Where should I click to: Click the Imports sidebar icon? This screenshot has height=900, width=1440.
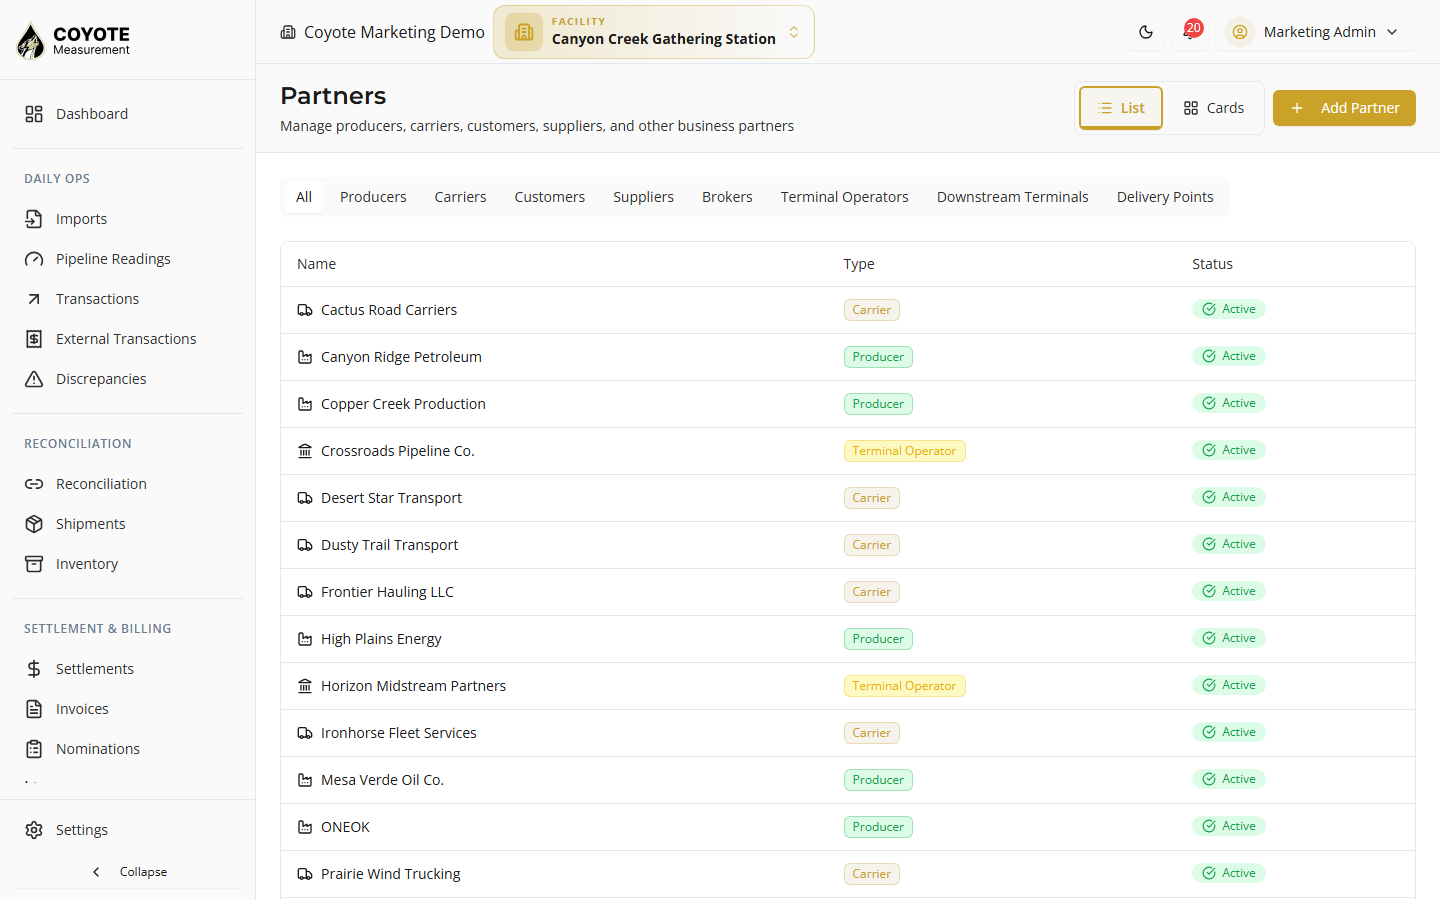[x=34, y=219]
